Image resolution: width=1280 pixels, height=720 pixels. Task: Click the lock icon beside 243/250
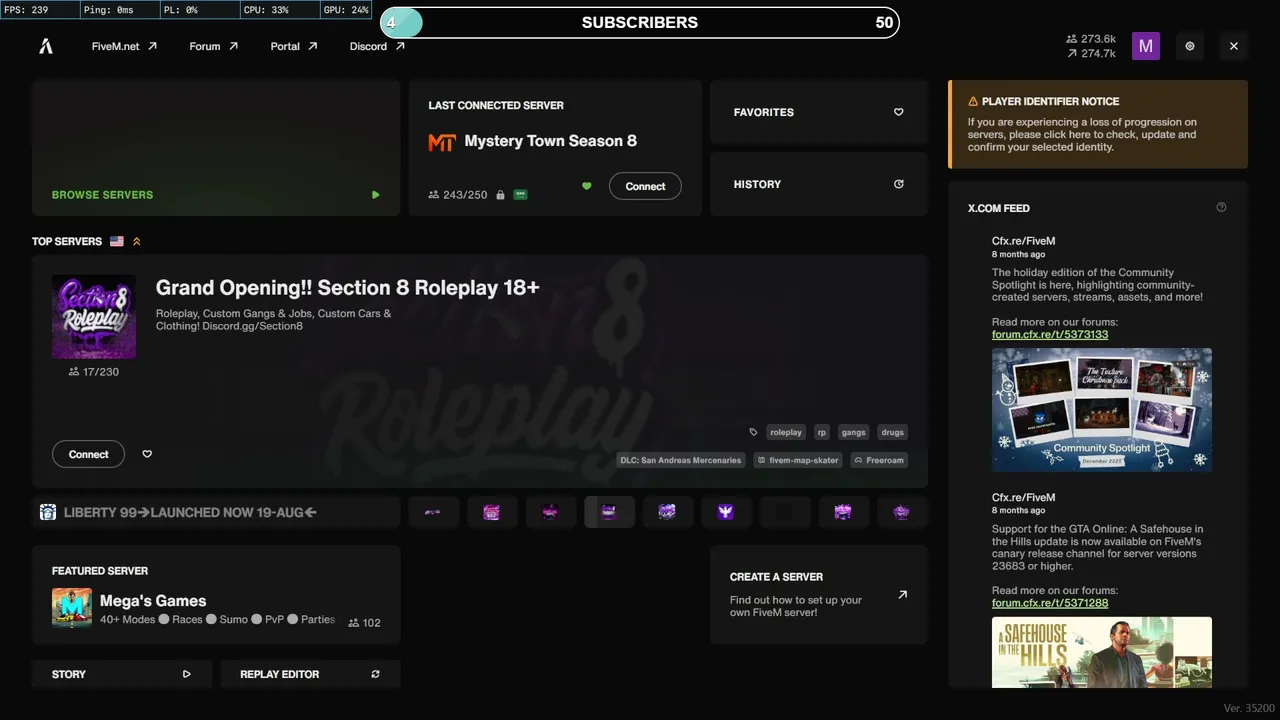pos(500,195)
